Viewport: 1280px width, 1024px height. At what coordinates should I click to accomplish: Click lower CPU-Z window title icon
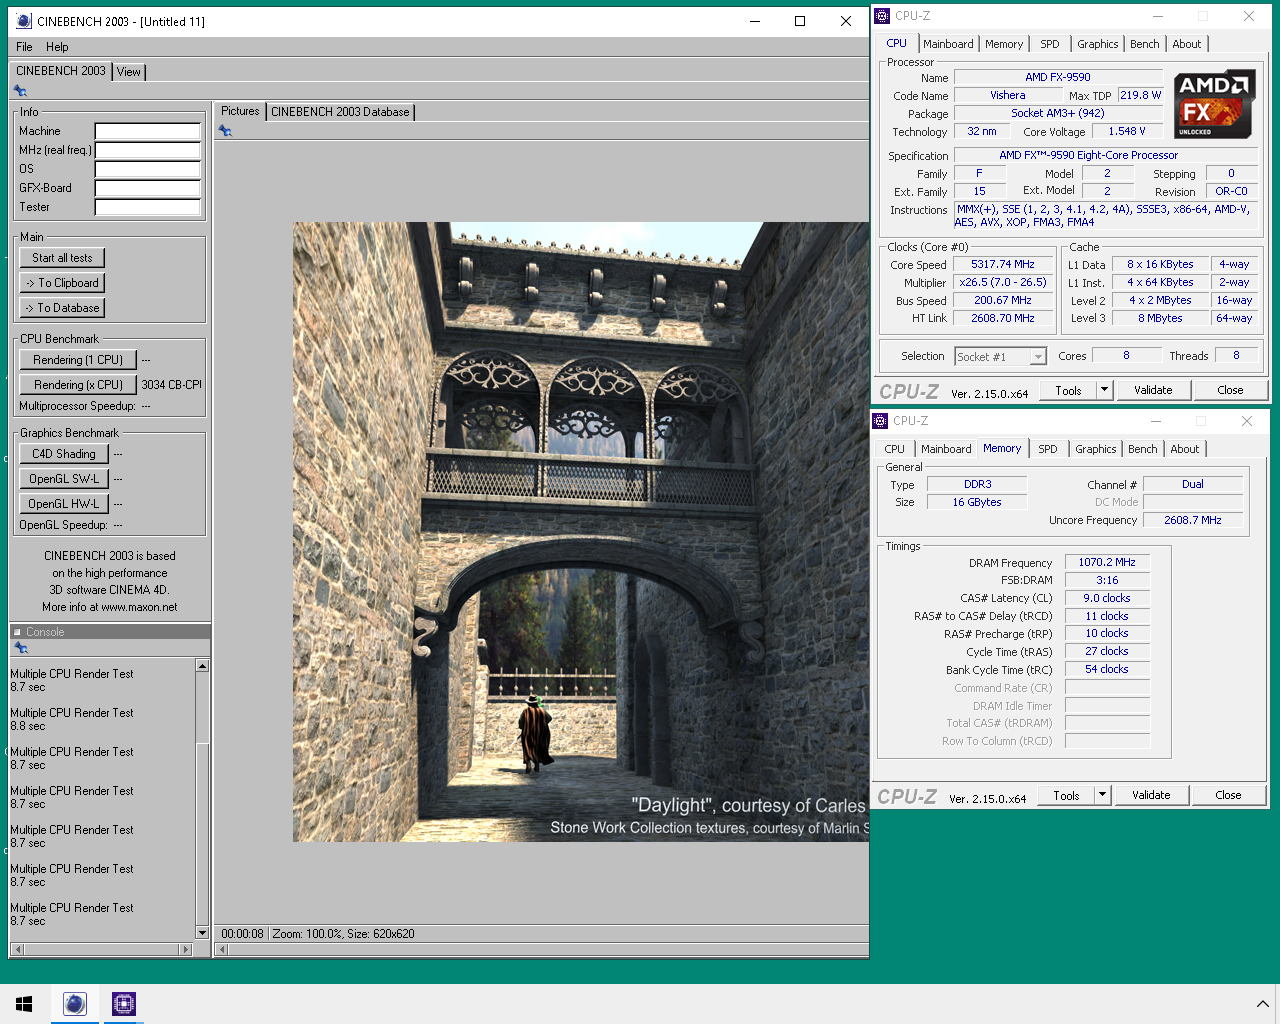tap(880, 421)
